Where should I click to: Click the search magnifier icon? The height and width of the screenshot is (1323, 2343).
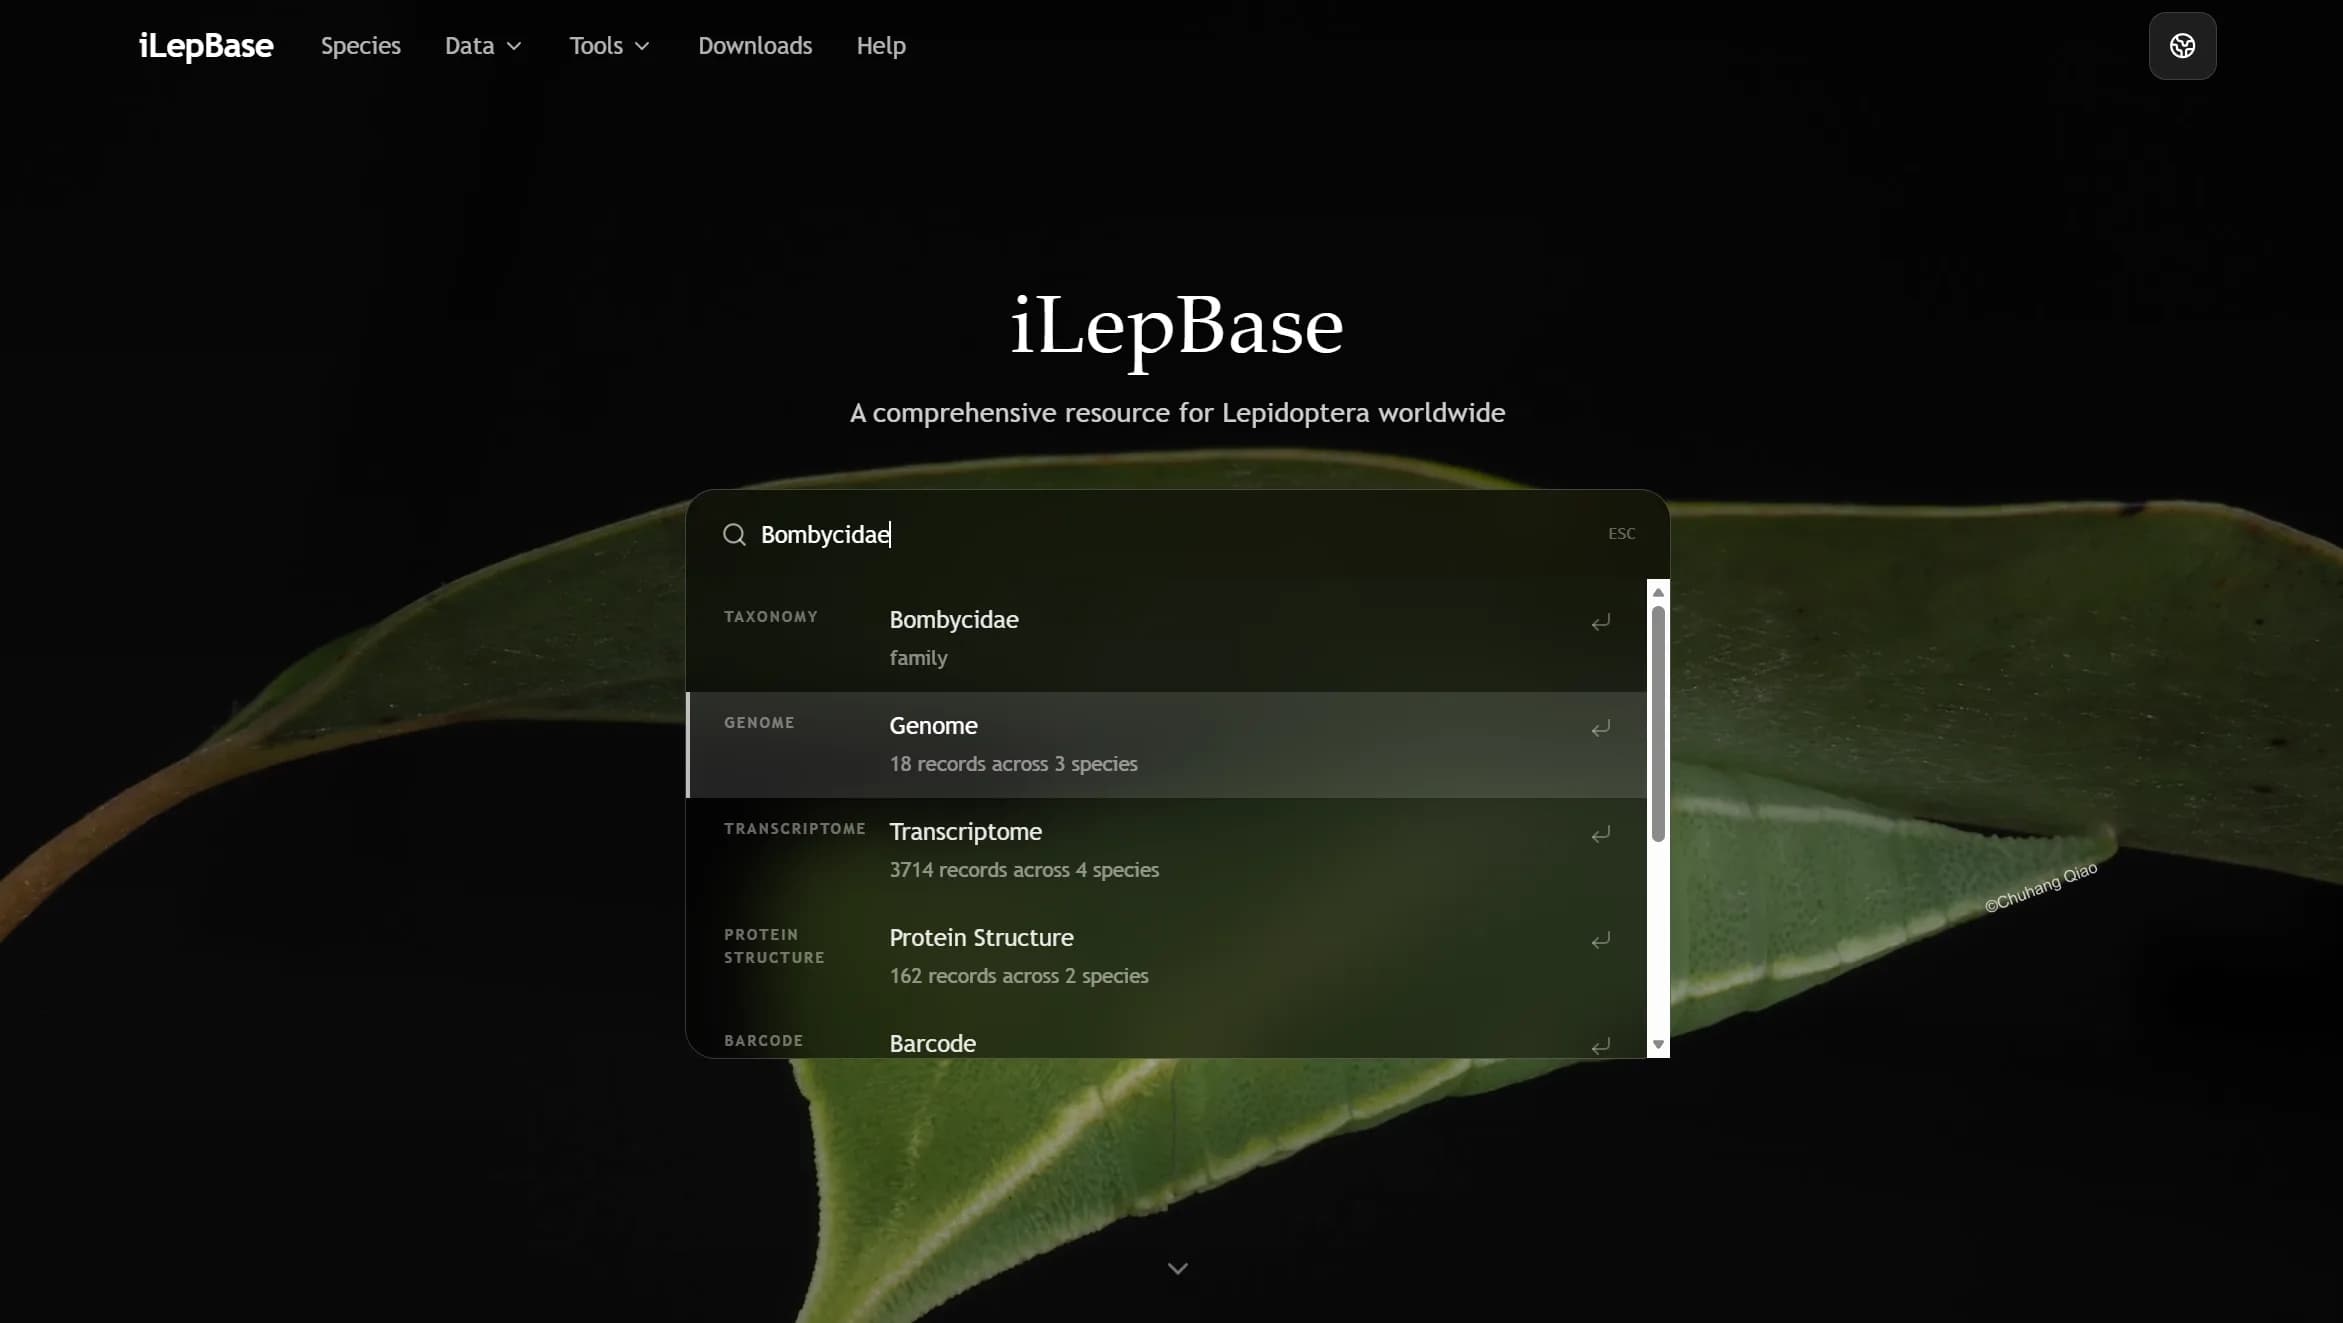(734, 534)
